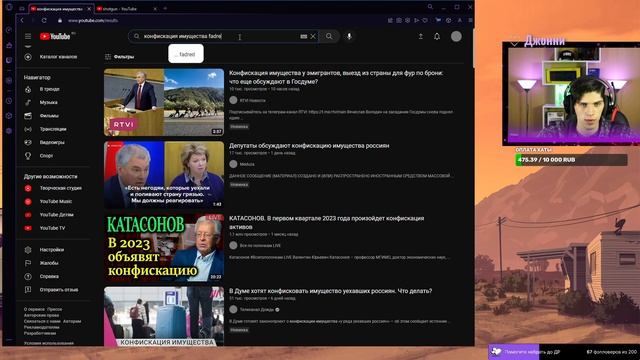Open title В Думе хотят конфисковать имущество
The image size is (640, 360).
(x=331, y=291)
